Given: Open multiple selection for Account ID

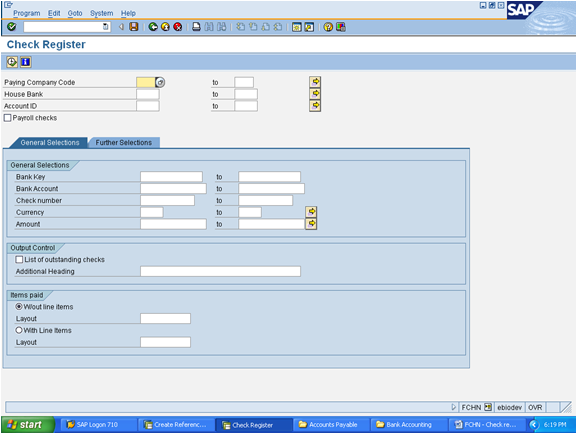Looking at the screenshot, I should click(315, 106).
